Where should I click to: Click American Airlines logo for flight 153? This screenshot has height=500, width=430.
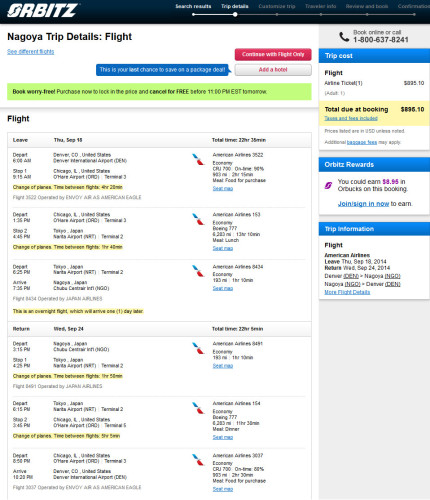click(198, 219)
